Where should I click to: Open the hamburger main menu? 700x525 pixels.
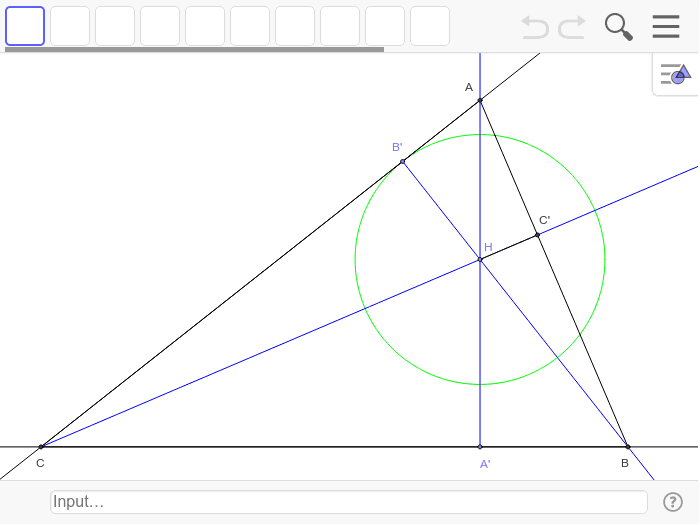[x=666, y=26]
